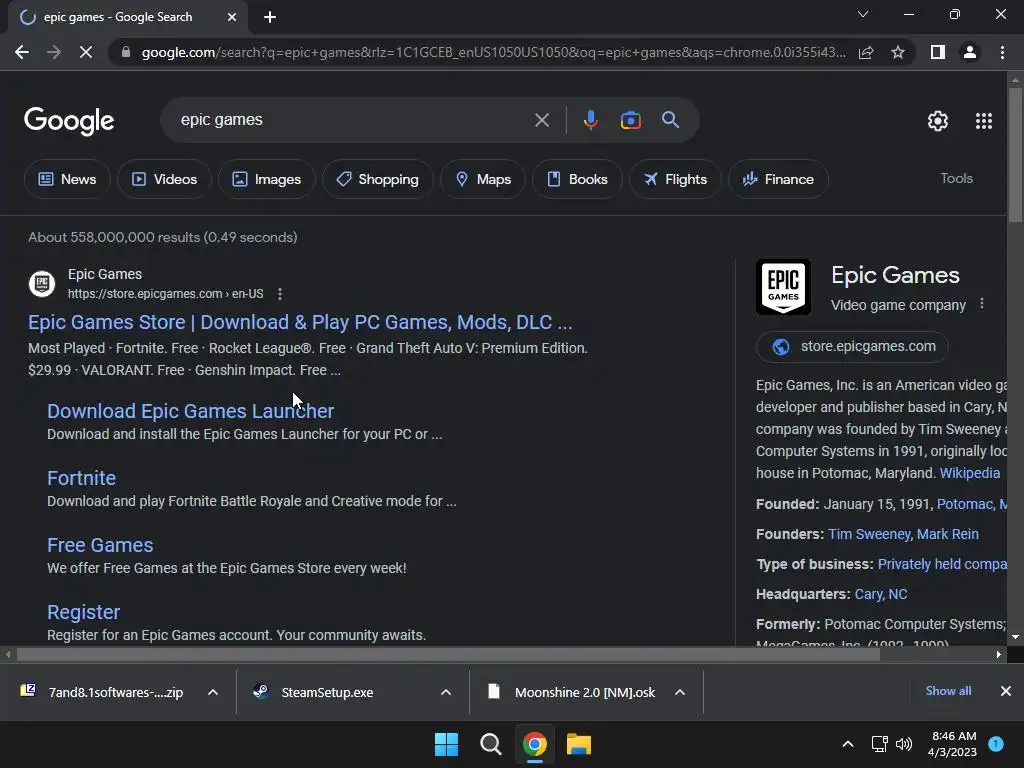Open knowledge panel more options
Image resolution: width=1024 pixels, height=768 pixels.
(982, 304)
